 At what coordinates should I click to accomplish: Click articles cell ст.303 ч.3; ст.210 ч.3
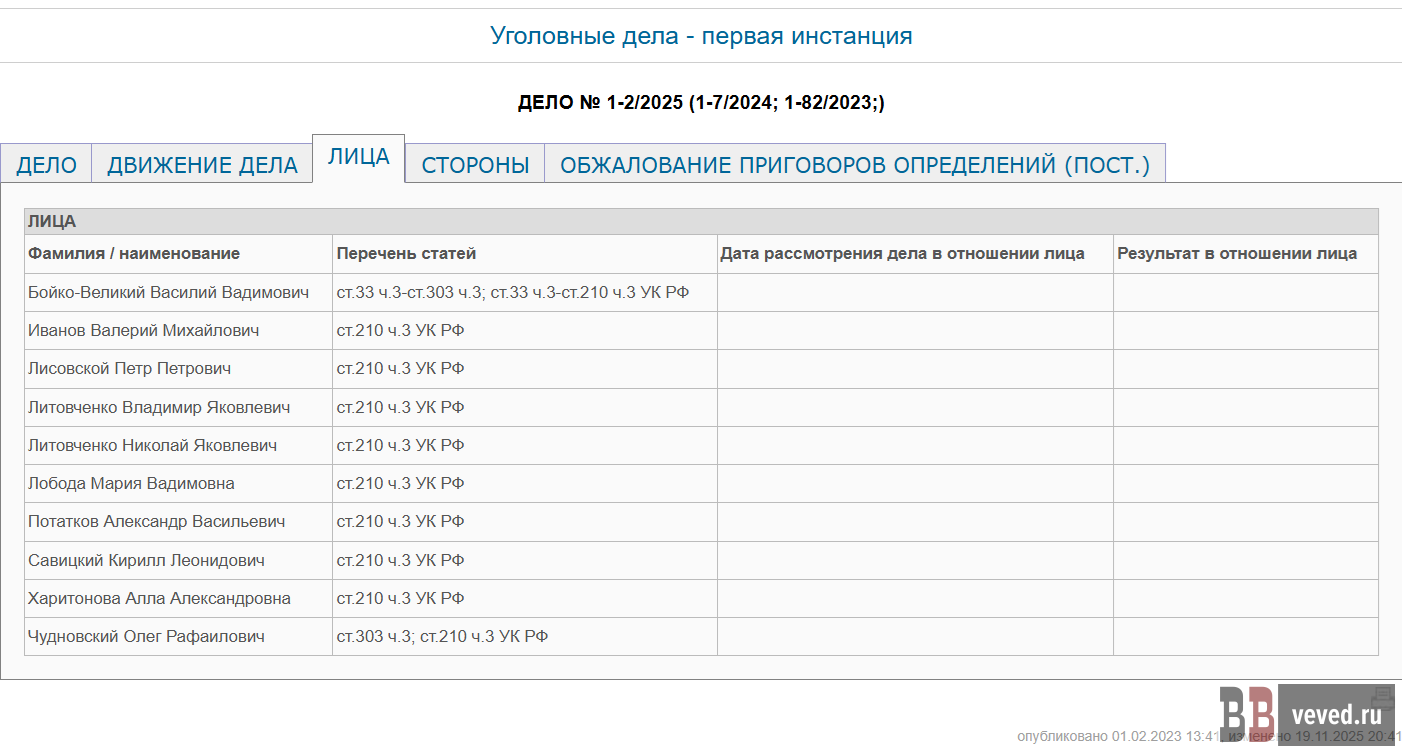442,636
